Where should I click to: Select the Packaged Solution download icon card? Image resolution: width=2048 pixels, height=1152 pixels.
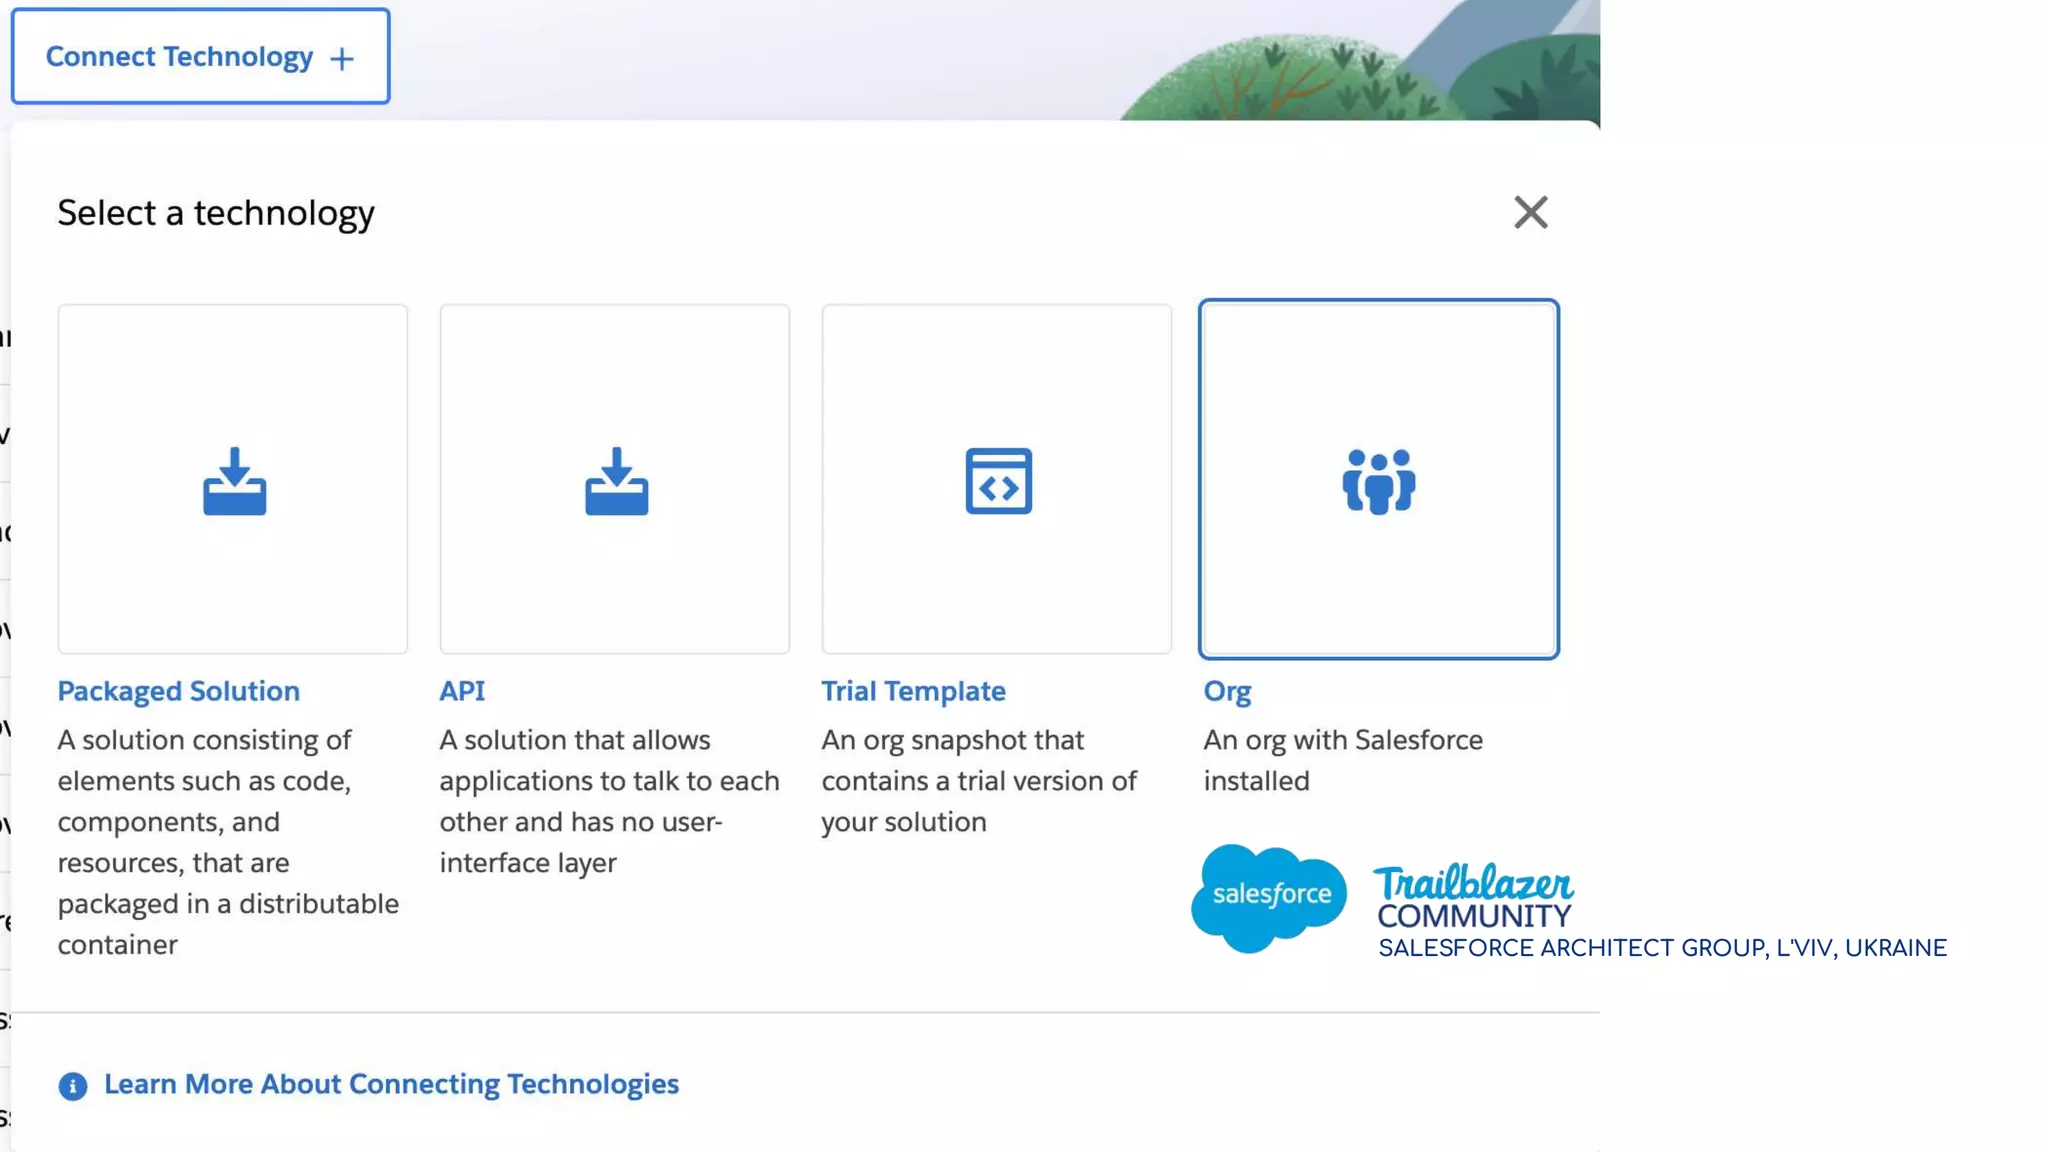pos(233,480)
